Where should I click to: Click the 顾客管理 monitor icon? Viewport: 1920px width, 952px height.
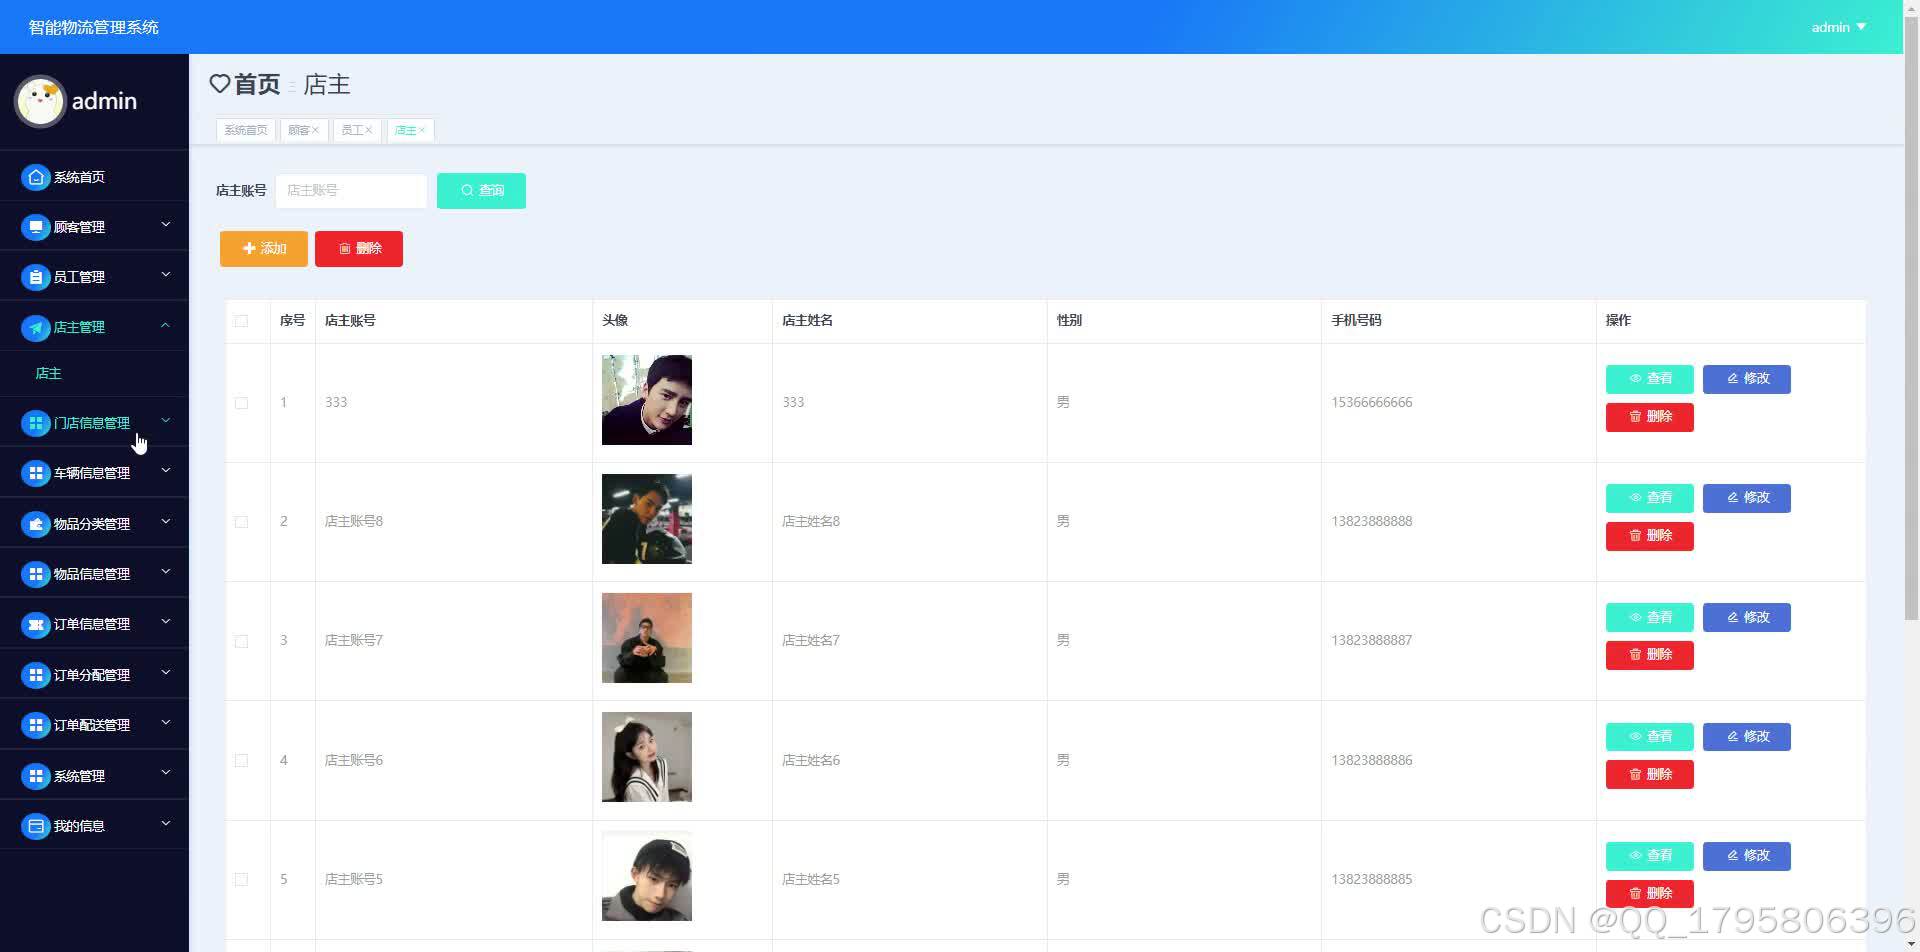(36, 227)
